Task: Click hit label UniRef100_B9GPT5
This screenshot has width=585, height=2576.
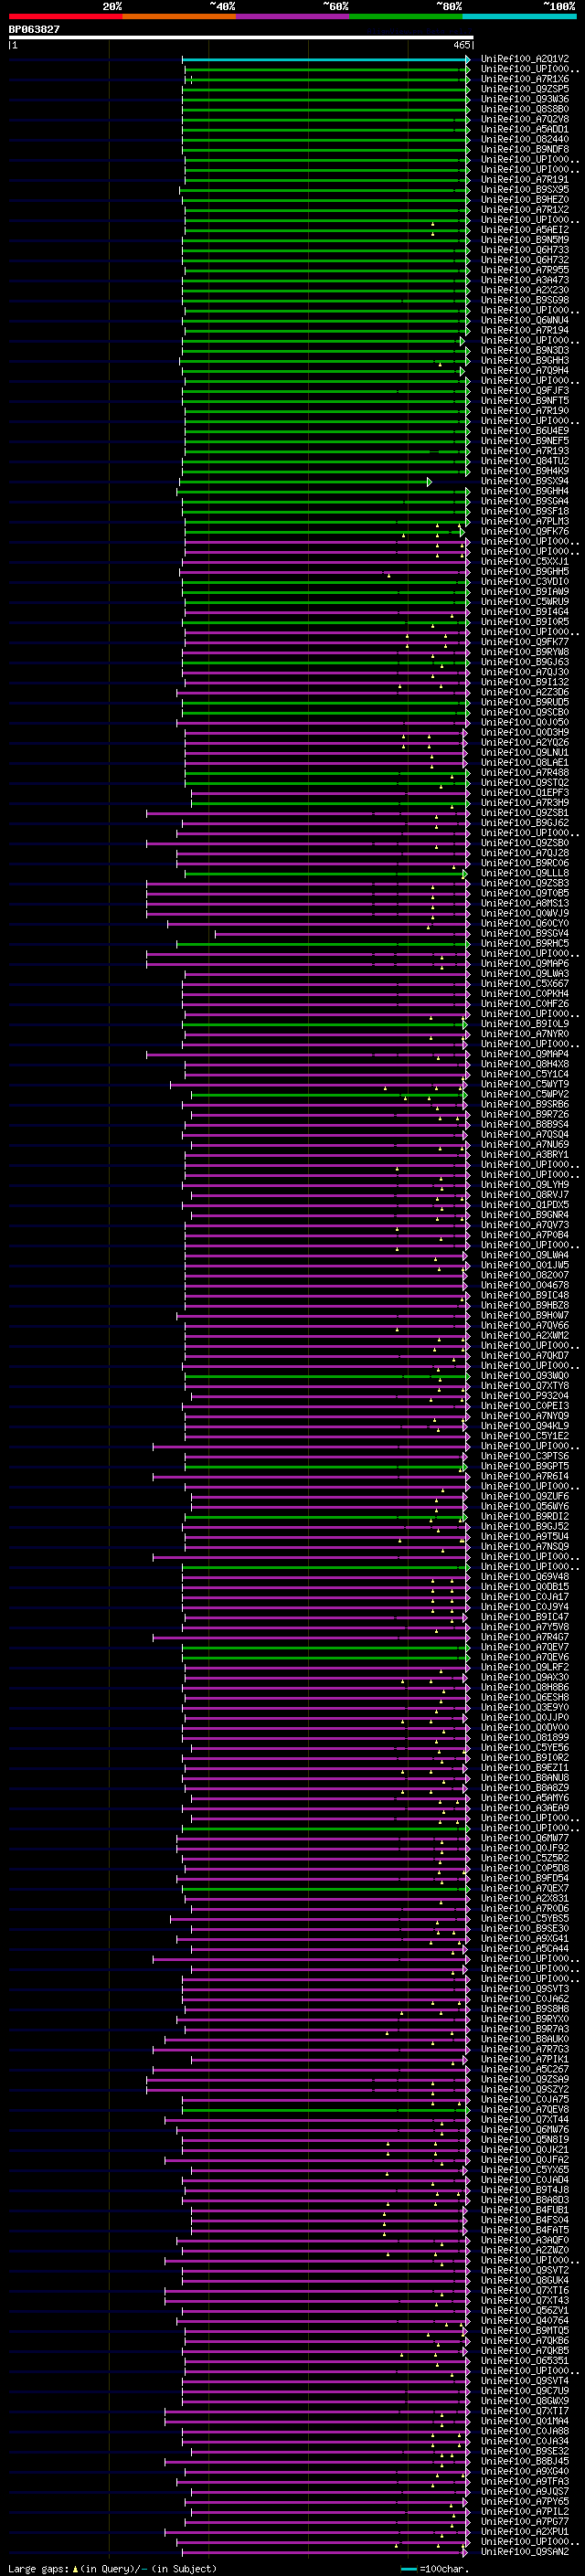Action: coord(525,1467)
